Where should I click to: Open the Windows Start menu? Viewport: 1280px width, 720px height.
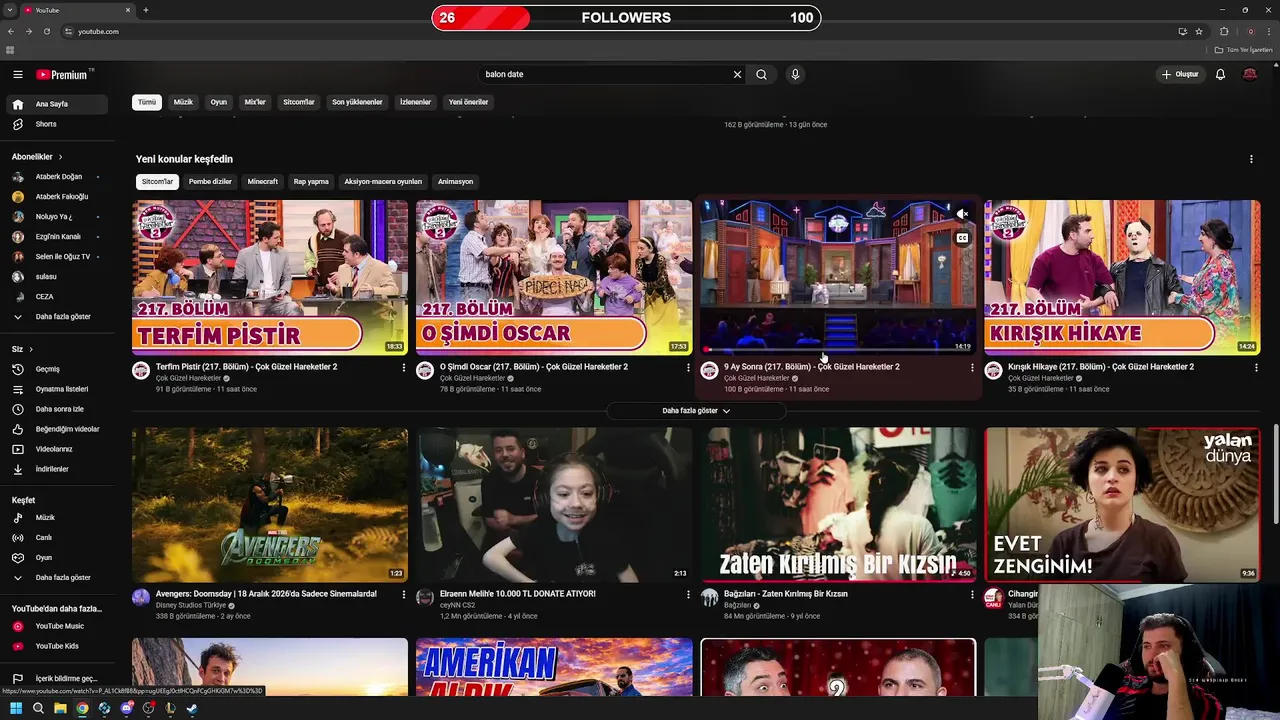(x=16, y=708)
